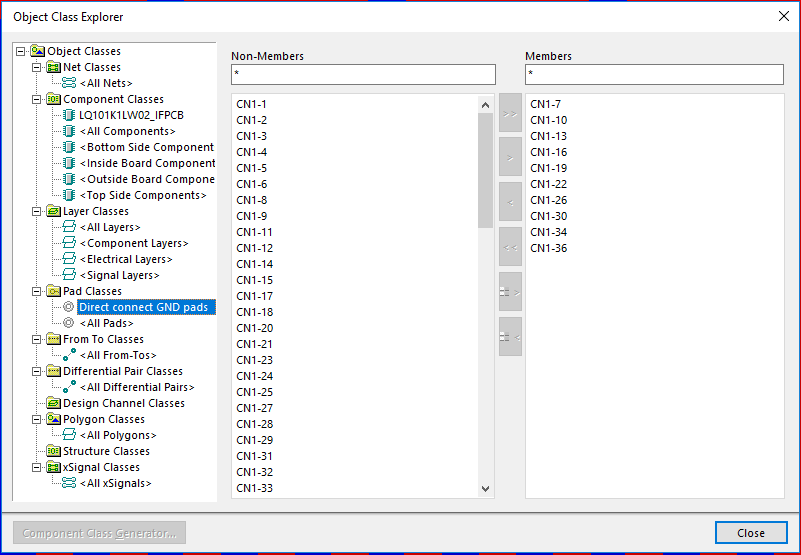Click the add selected > button

tap(510, 157)
